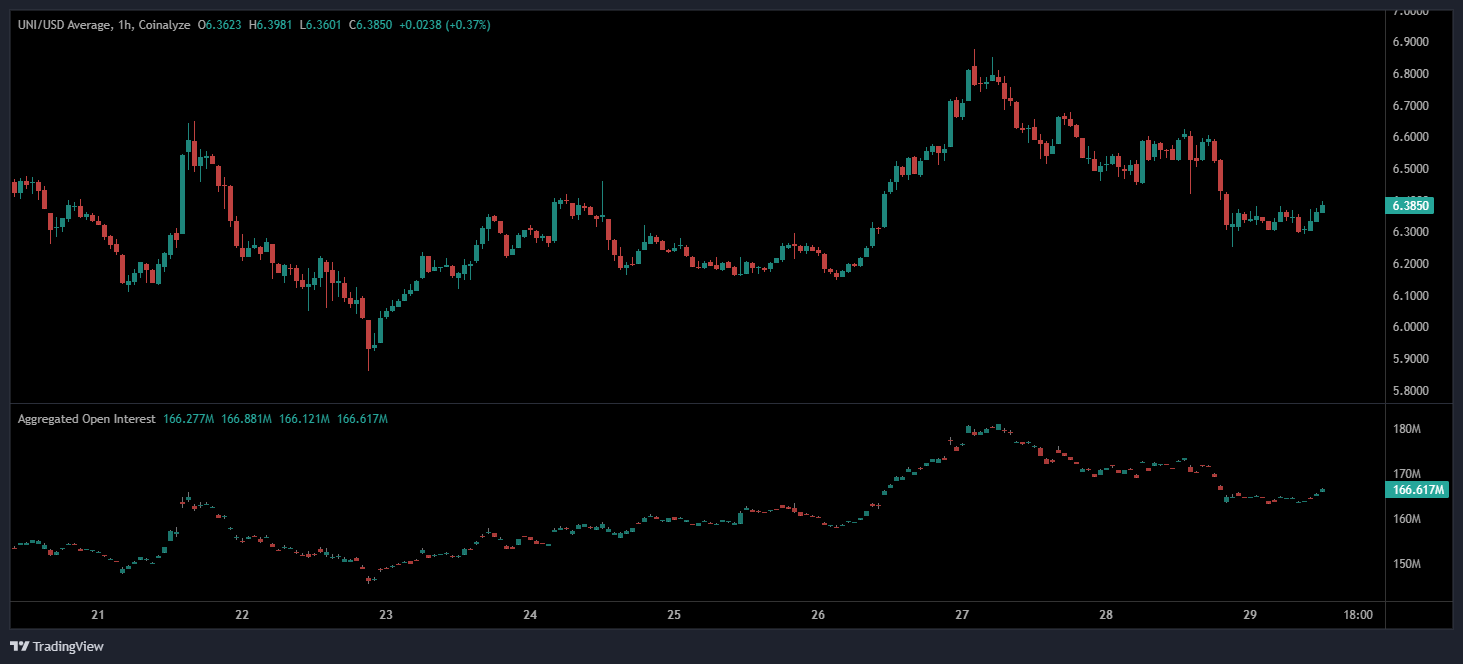
Task: Click the 29 date label on time axis
Action: 1250,615
